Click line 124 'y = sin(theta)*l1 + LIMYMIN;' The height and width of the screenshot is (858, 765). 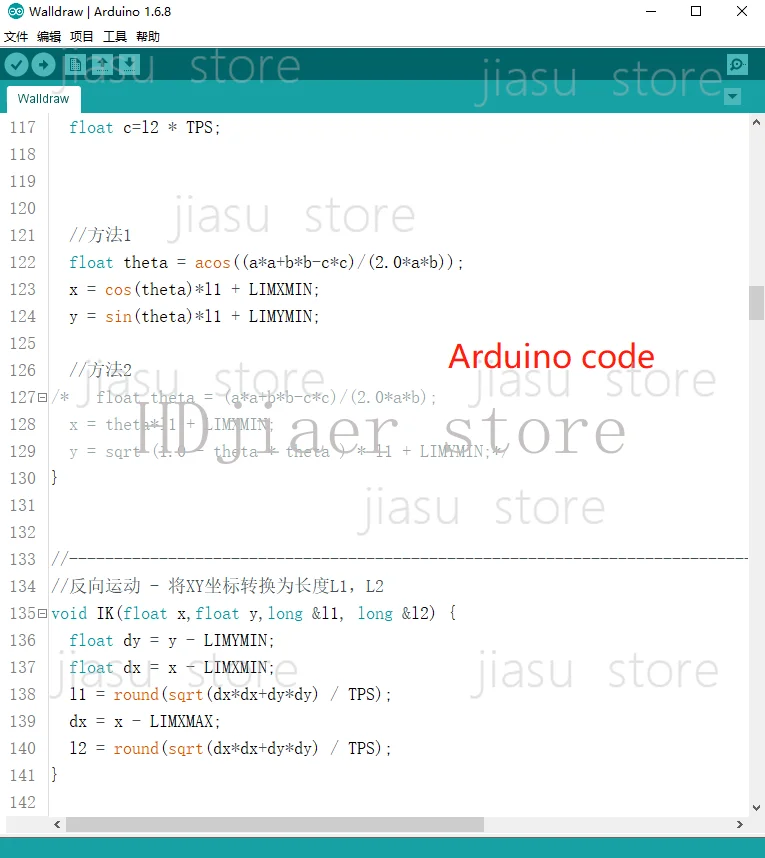coord(194,317)
